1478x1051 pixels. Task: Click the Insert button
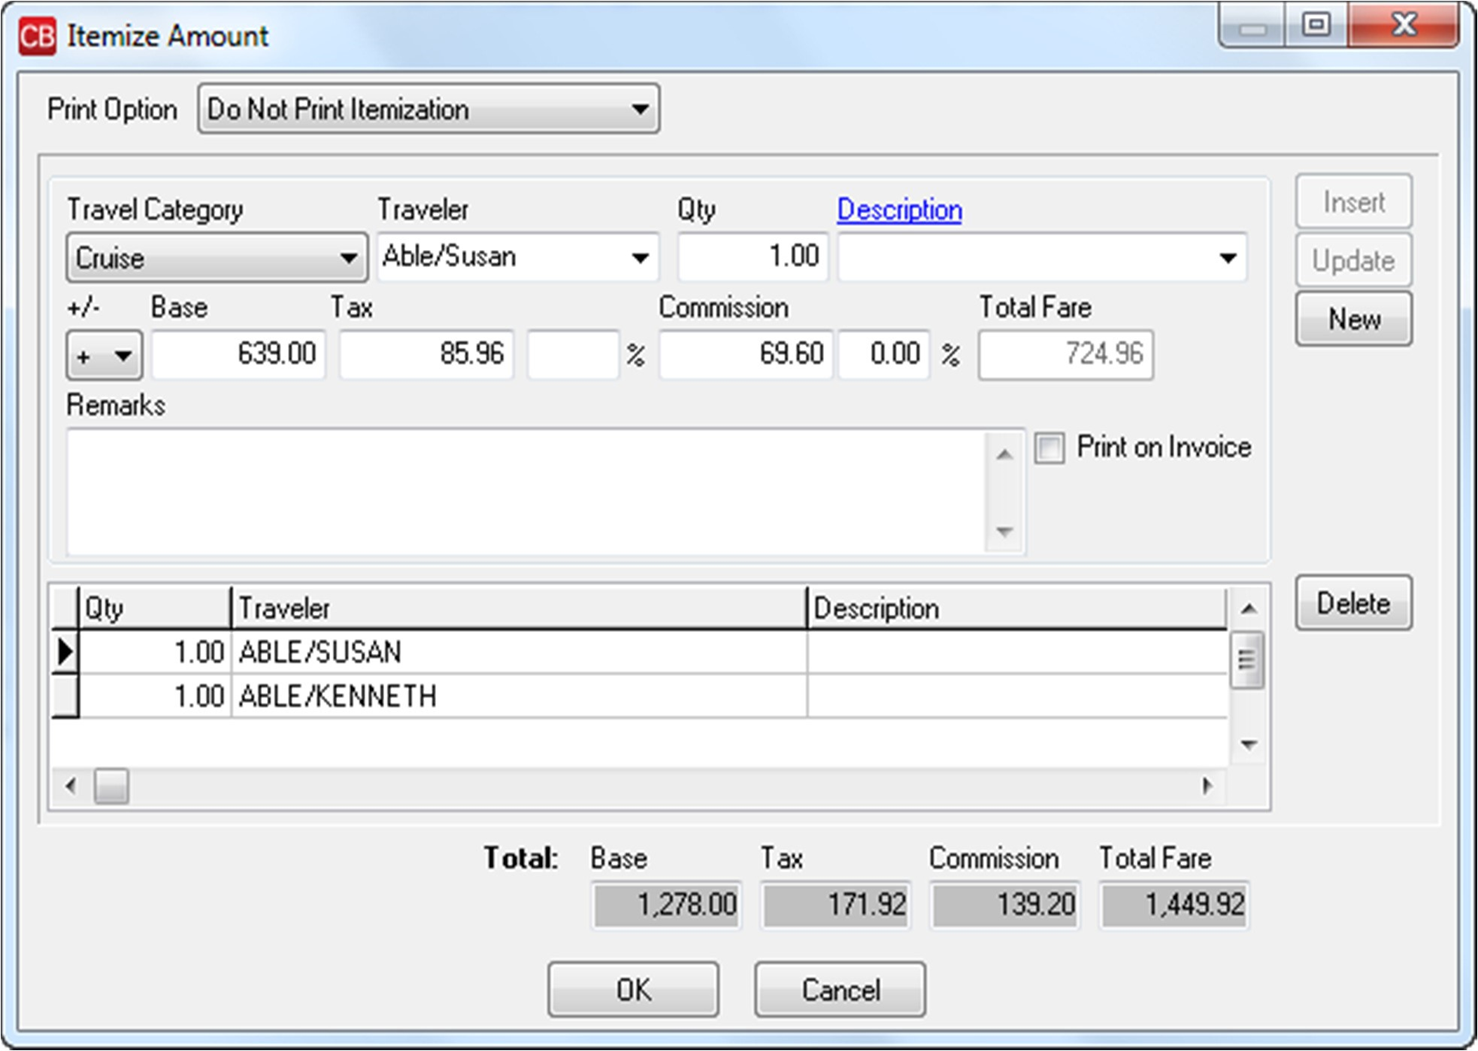1354,202
